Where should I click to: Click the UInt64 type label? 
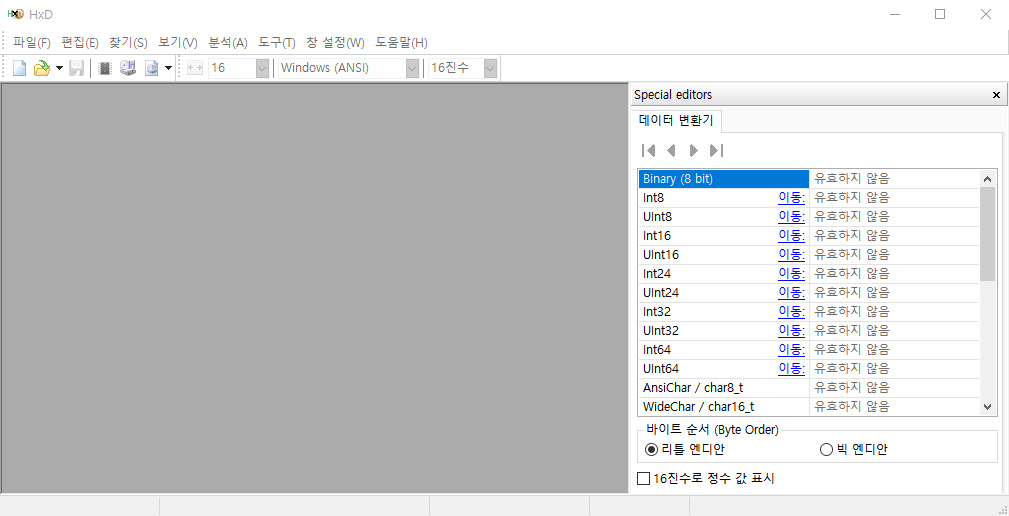coord(660,369)
